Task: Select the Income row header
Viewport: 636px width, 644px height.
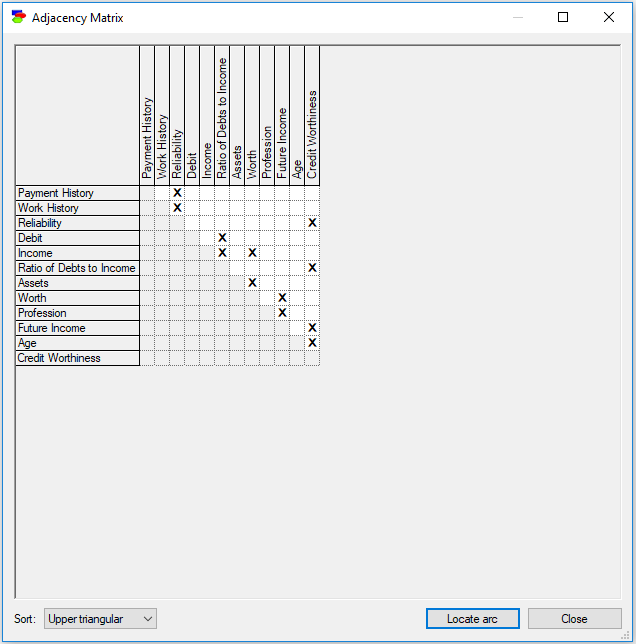Action: click(x=78, y=253)
